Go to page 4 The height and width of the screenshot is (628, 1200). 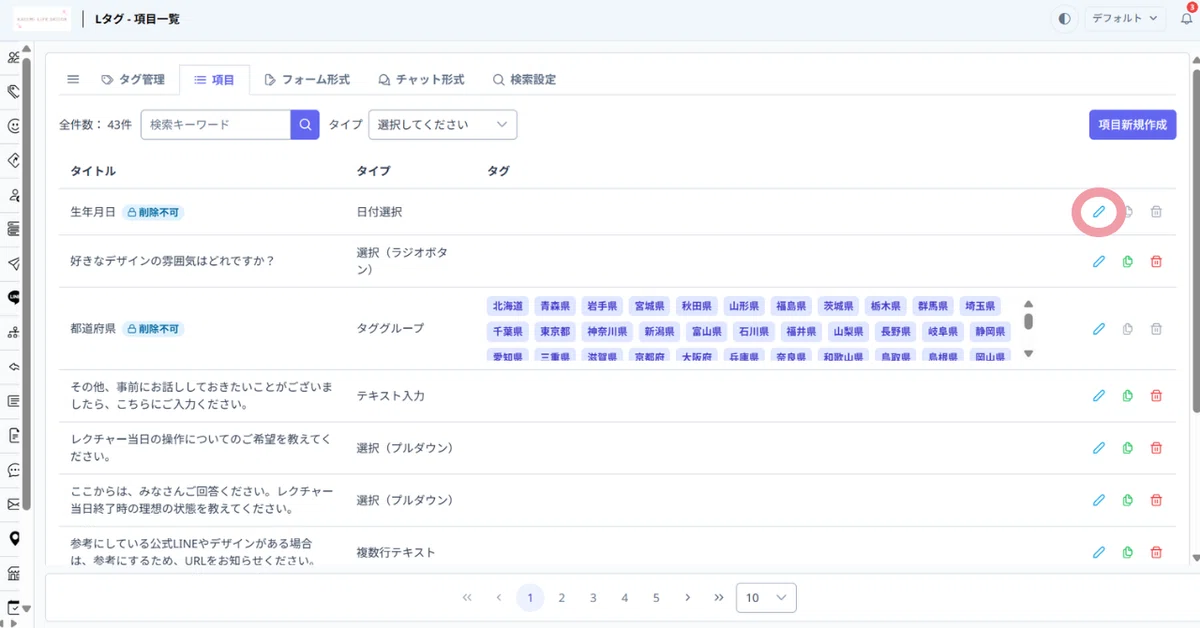[x=624, y=598]
